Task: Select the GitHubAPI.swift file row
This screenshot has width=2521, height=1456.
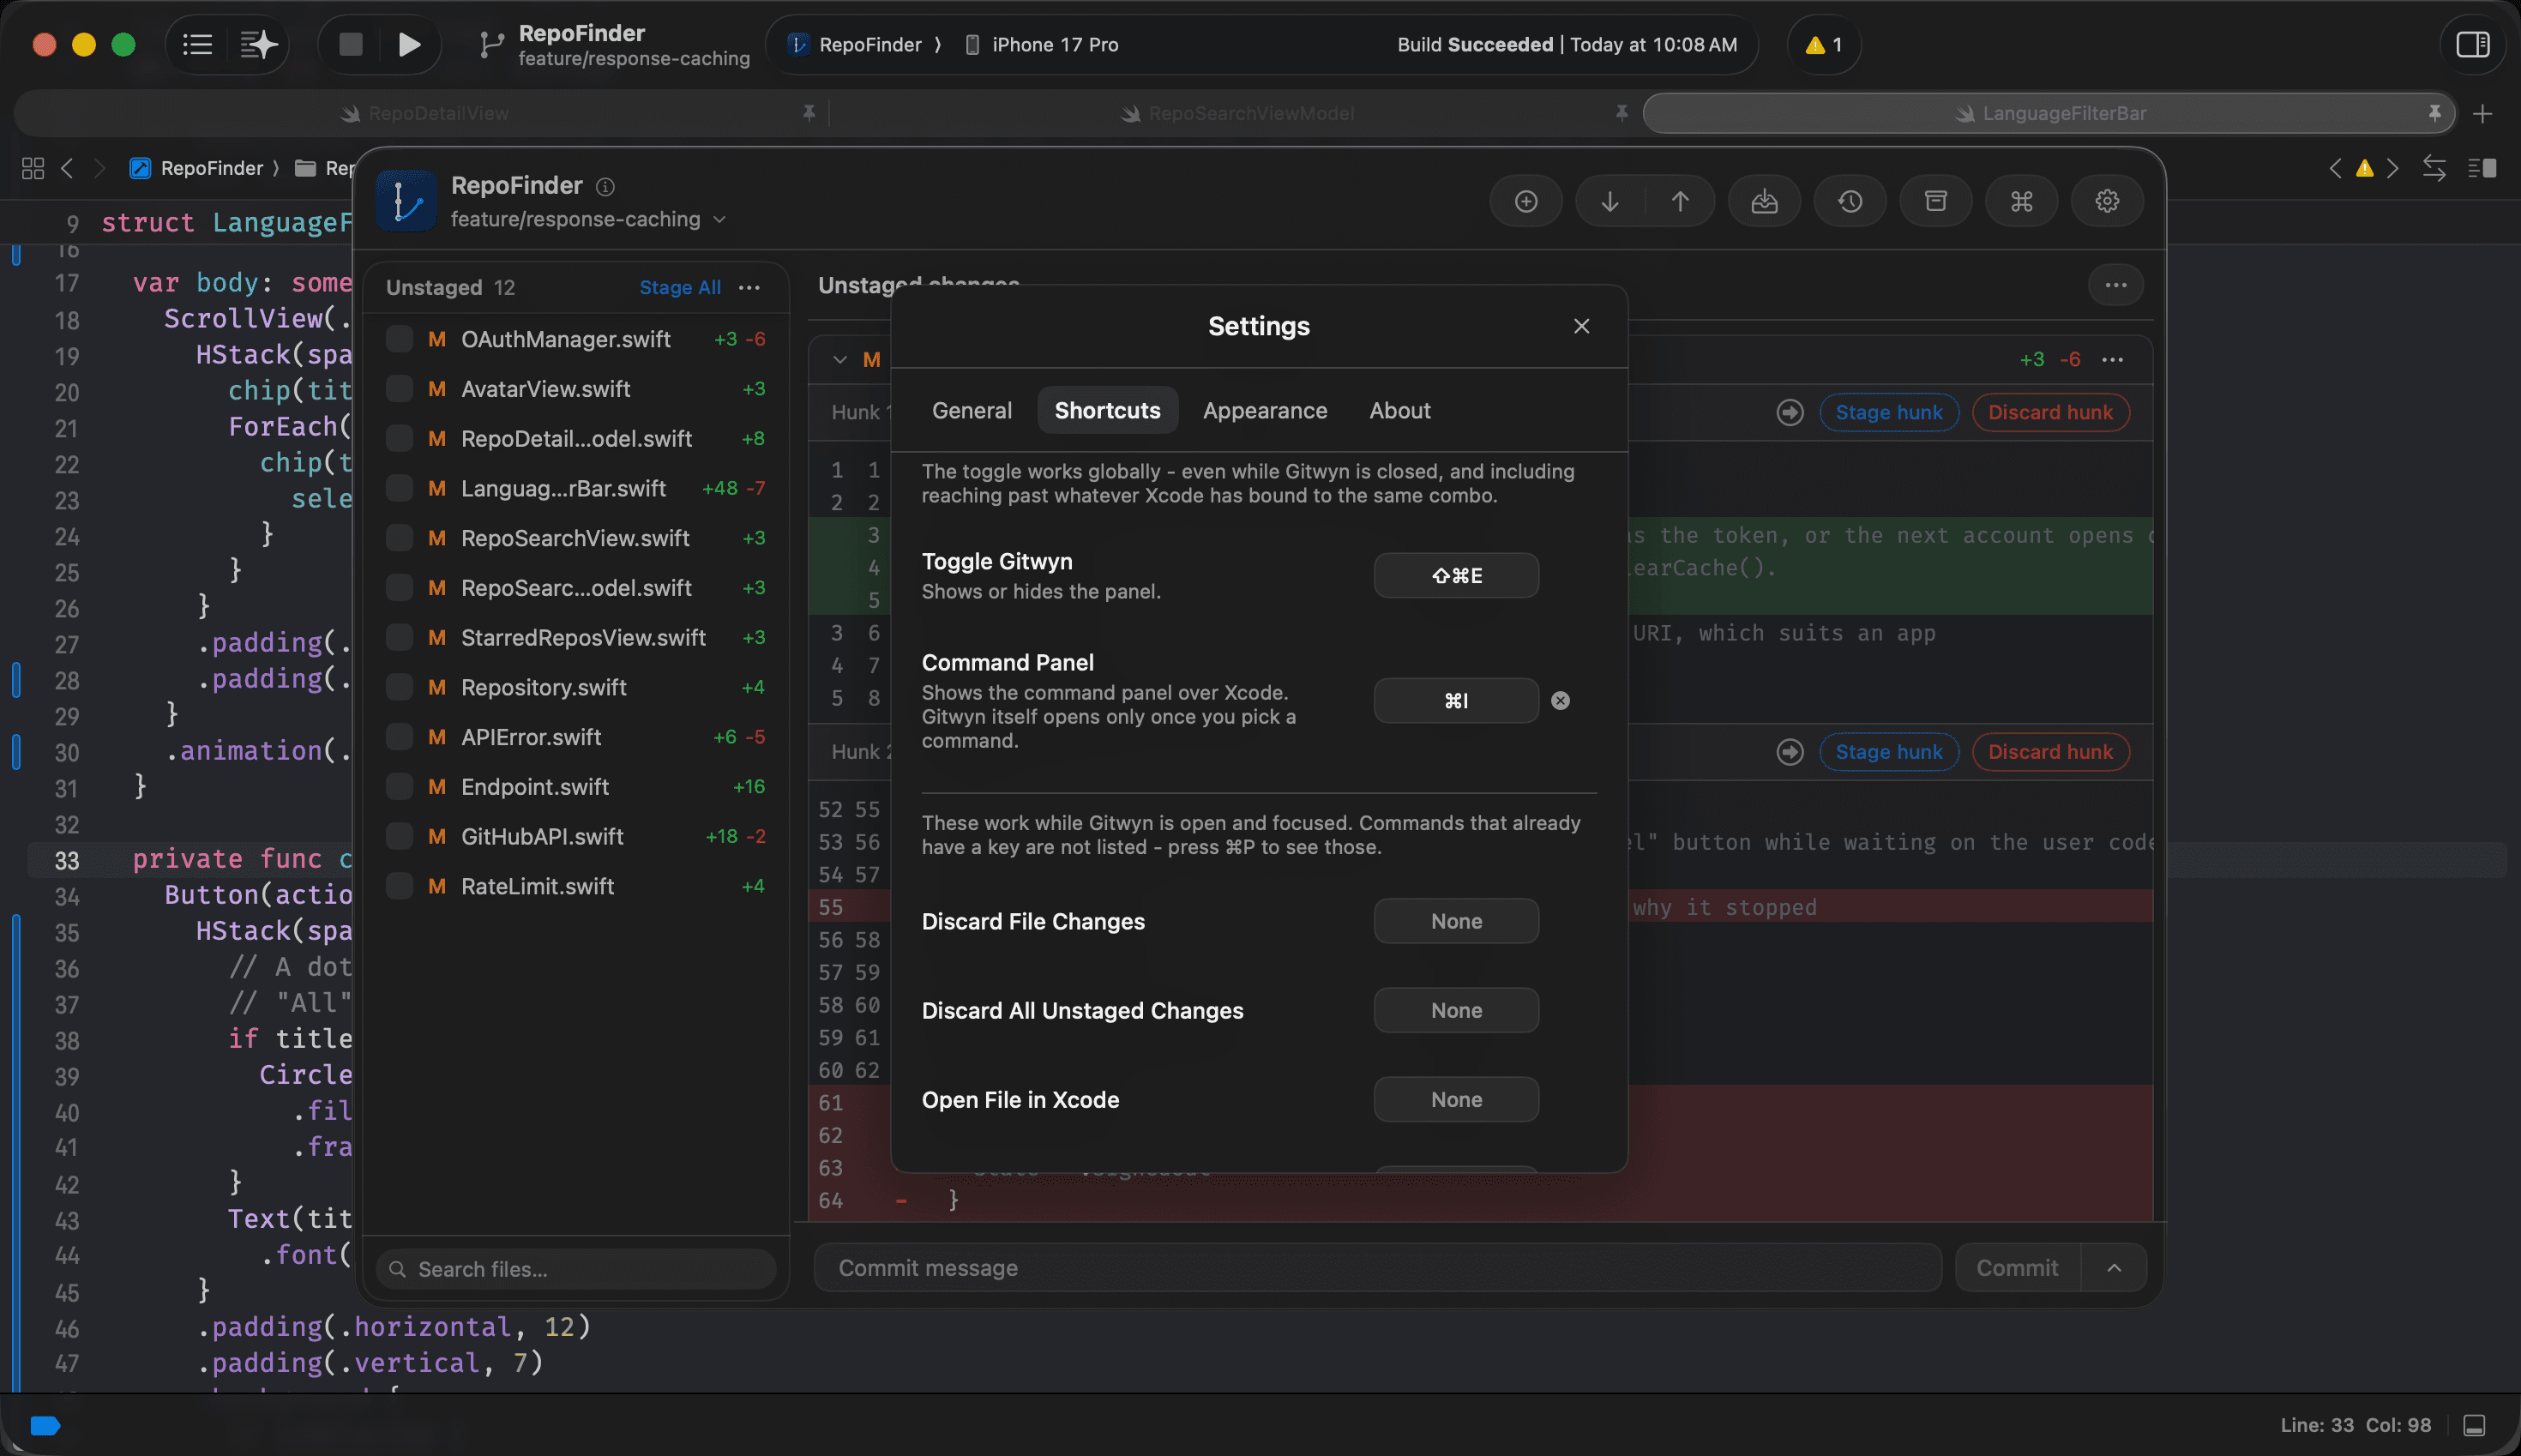Action: [x=576, y=837]
